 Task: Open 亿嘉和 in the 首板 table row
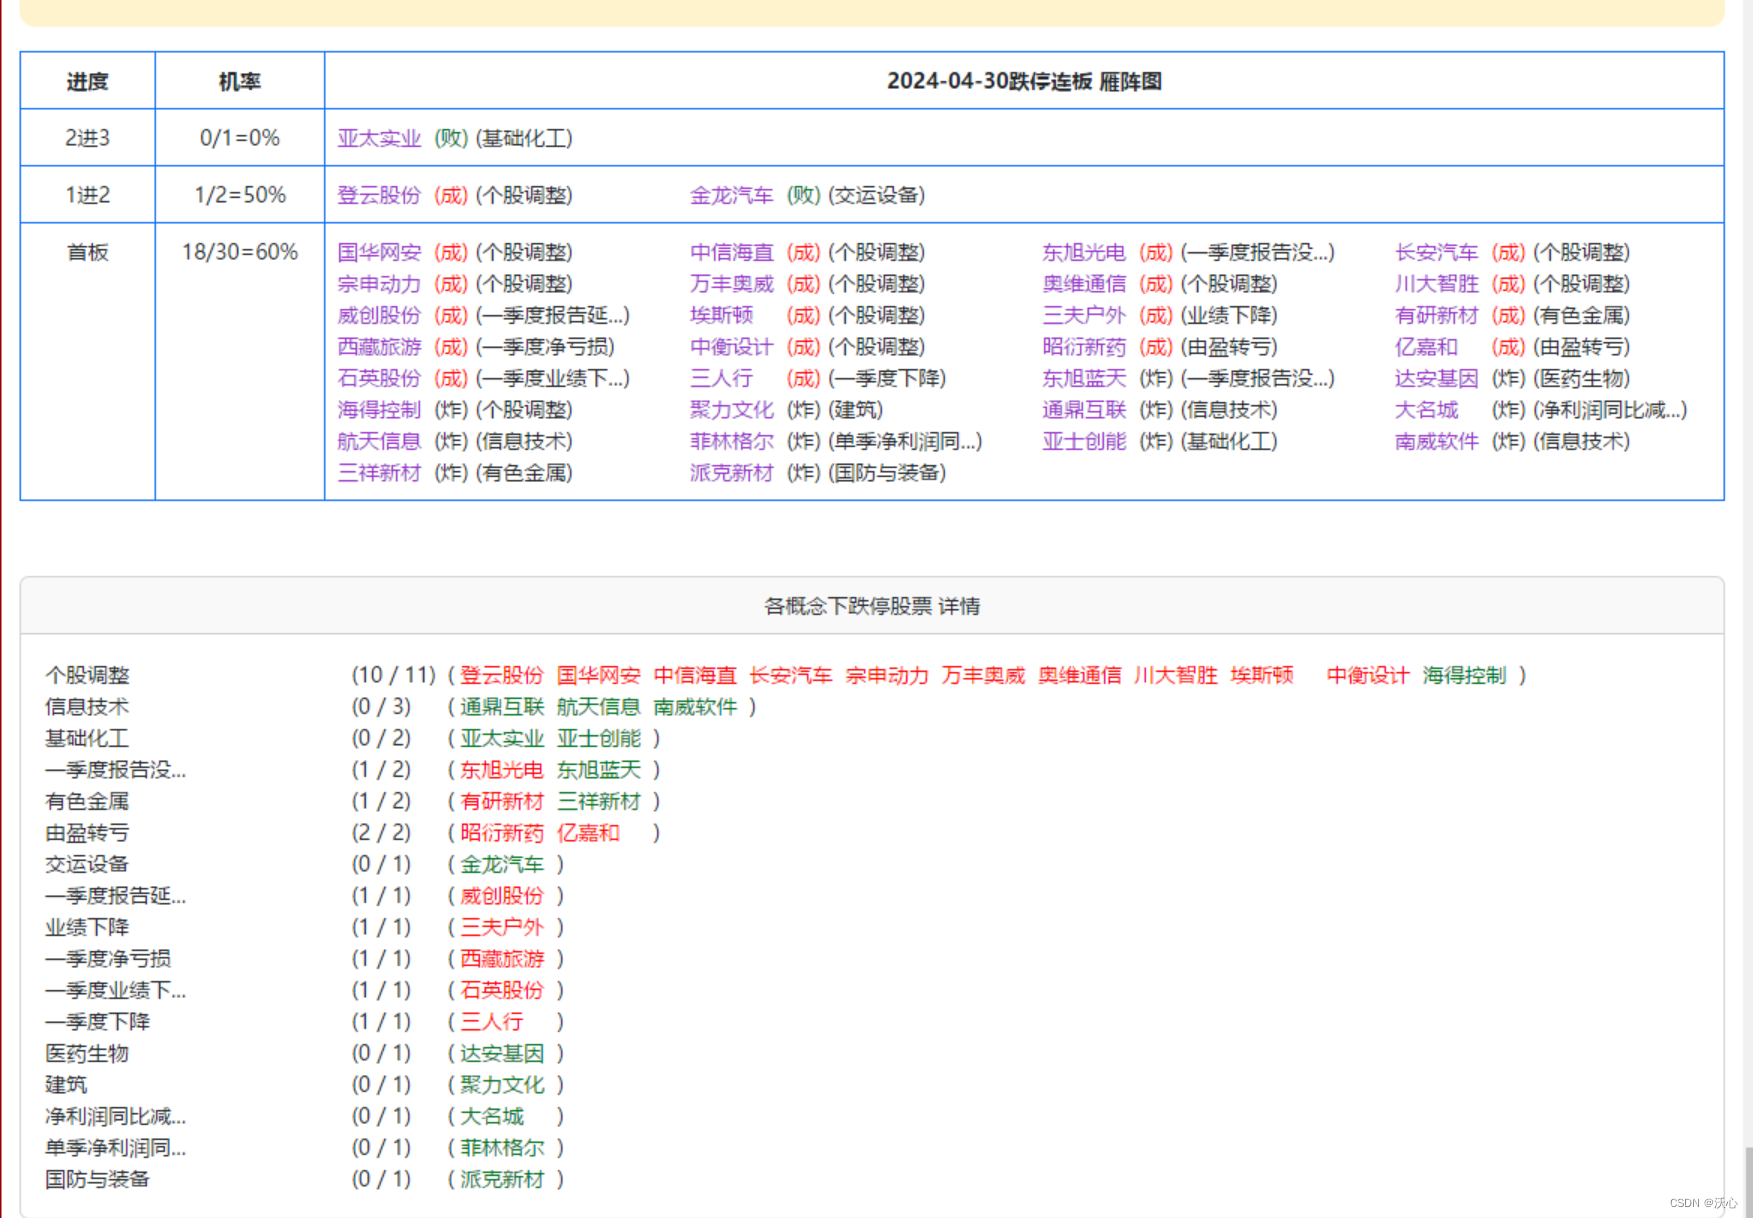(1427, 347)
